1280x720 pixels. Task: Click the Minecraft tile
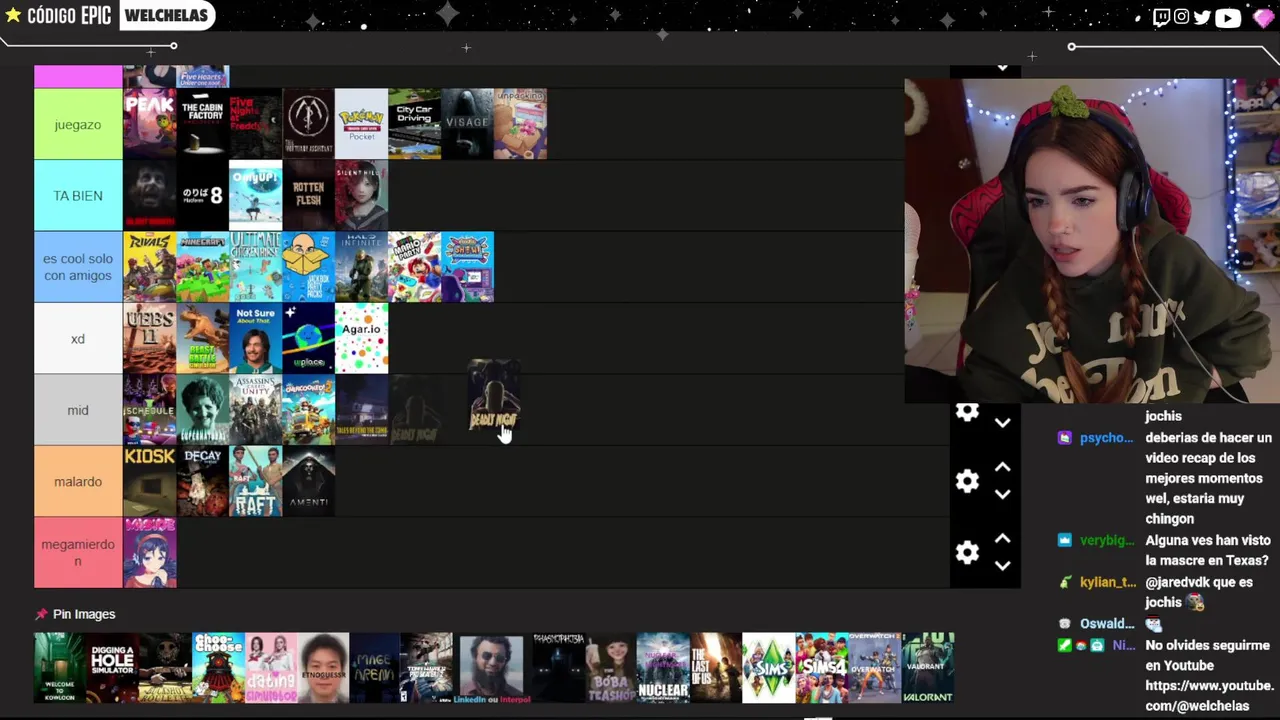point(203,267)
